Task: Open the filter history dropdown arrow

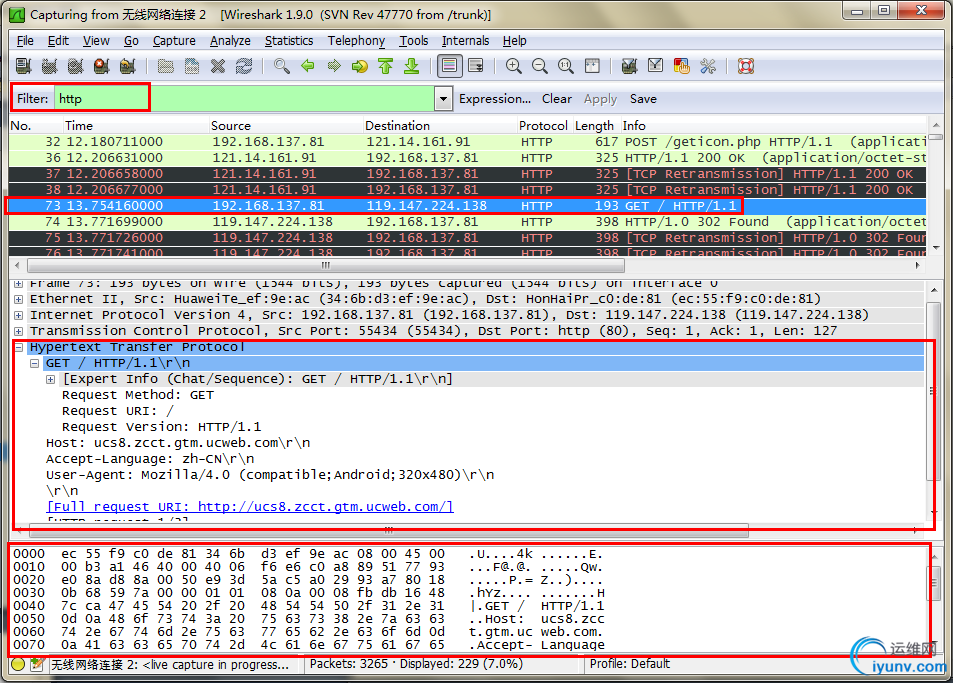Action: pyautogui.click(x=444, y=98)
